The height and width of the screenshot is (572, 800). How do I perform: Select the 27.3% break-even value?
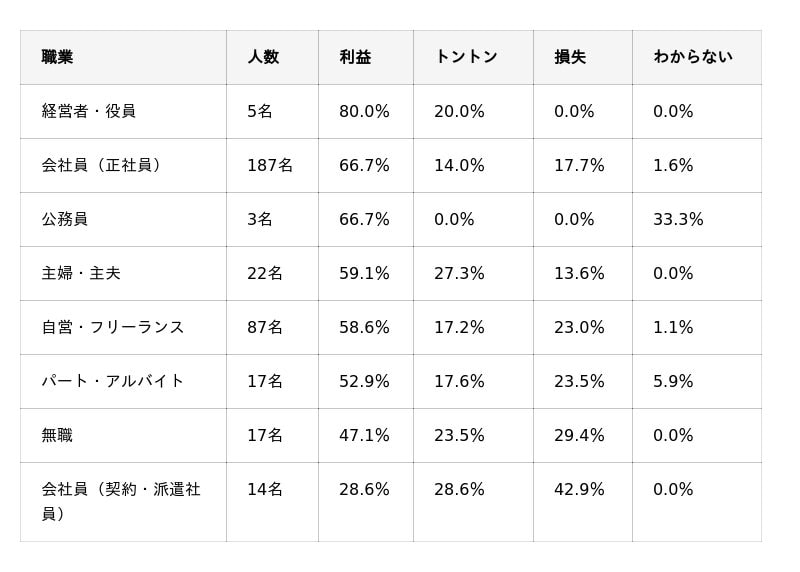[x=459, y=273]
